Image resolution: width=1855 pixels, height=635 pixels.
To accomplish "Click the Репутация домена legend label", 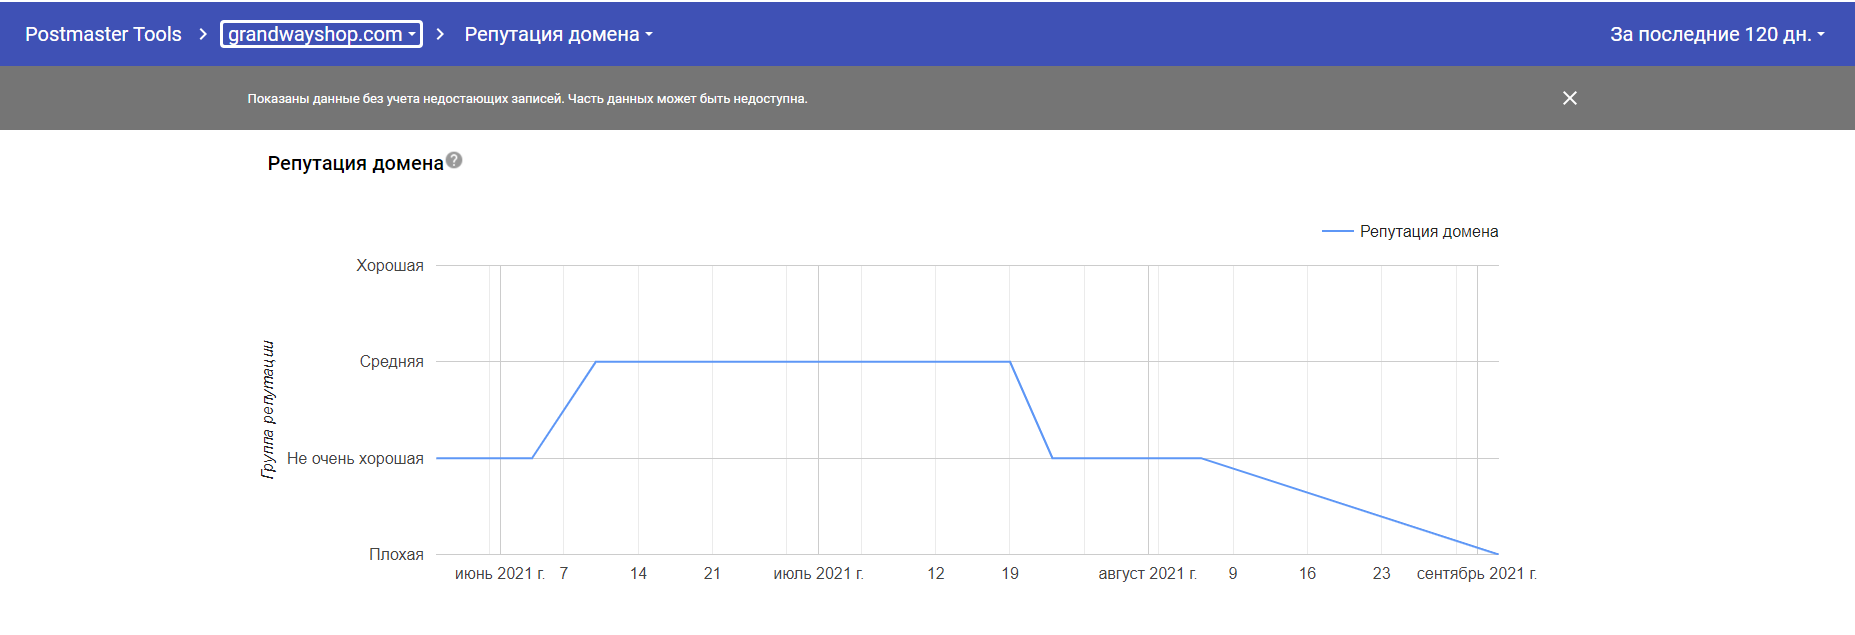I will pos(1428,231).
